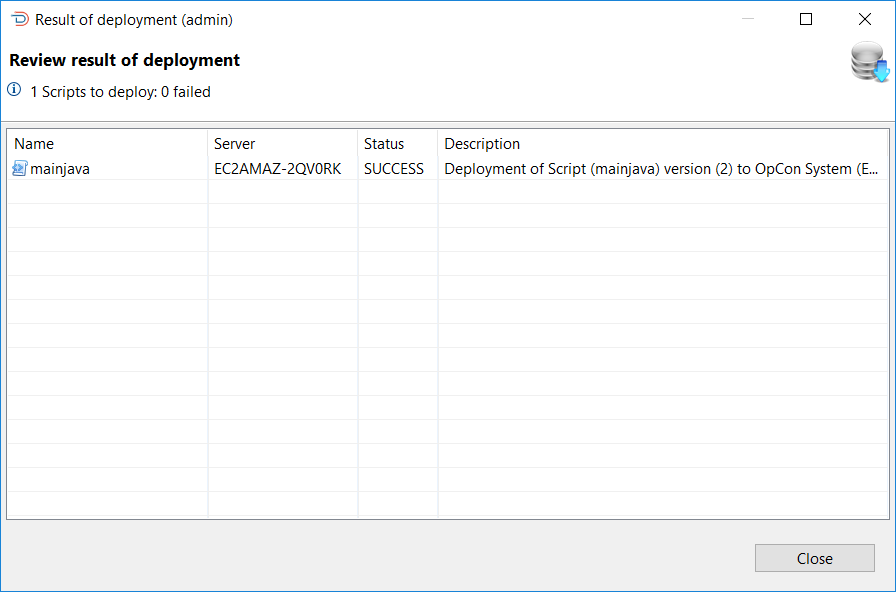896x592 pixels.
Task: Sort table by Status column header
Action: tap(398, 143)
